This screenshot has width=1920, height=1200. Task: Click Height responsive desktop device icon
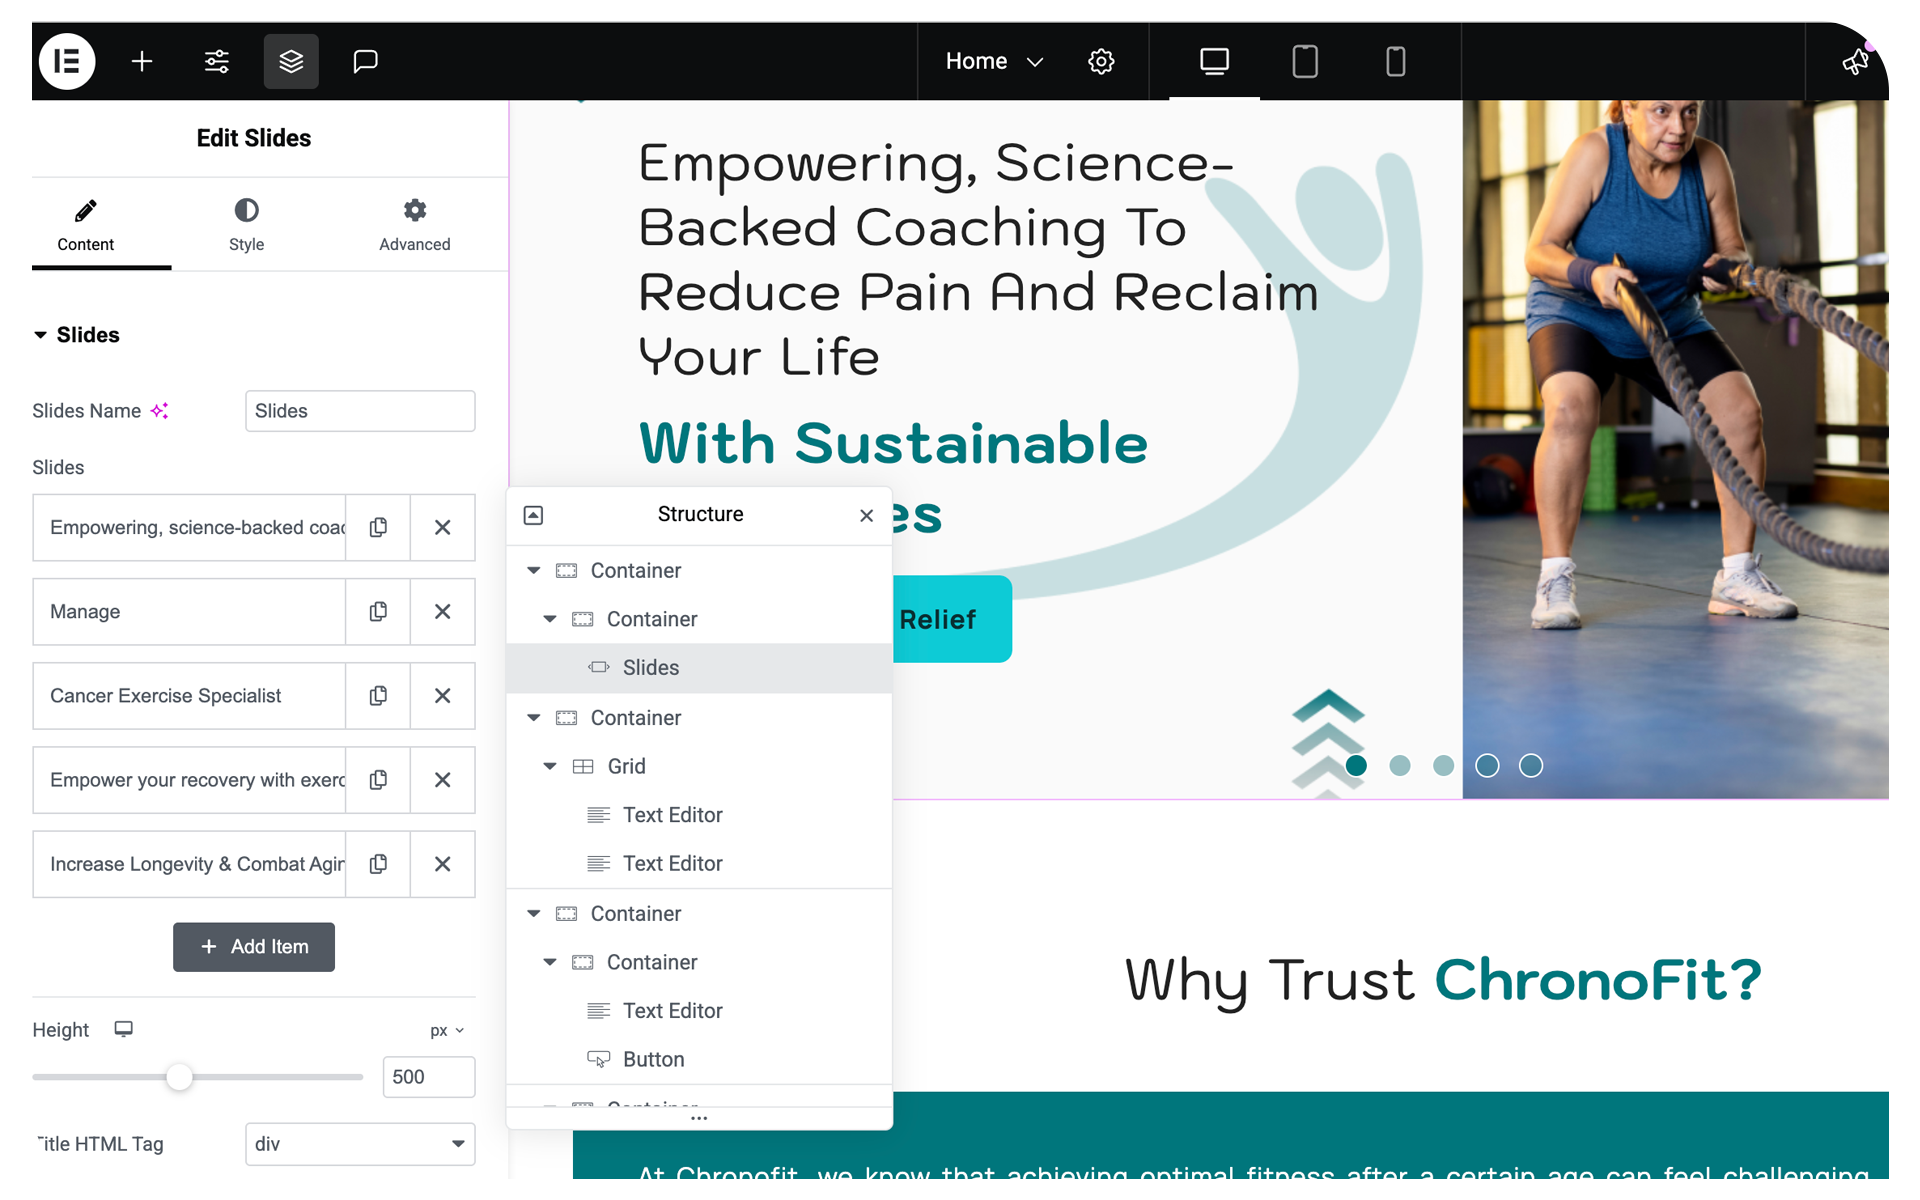[123, 1029]
